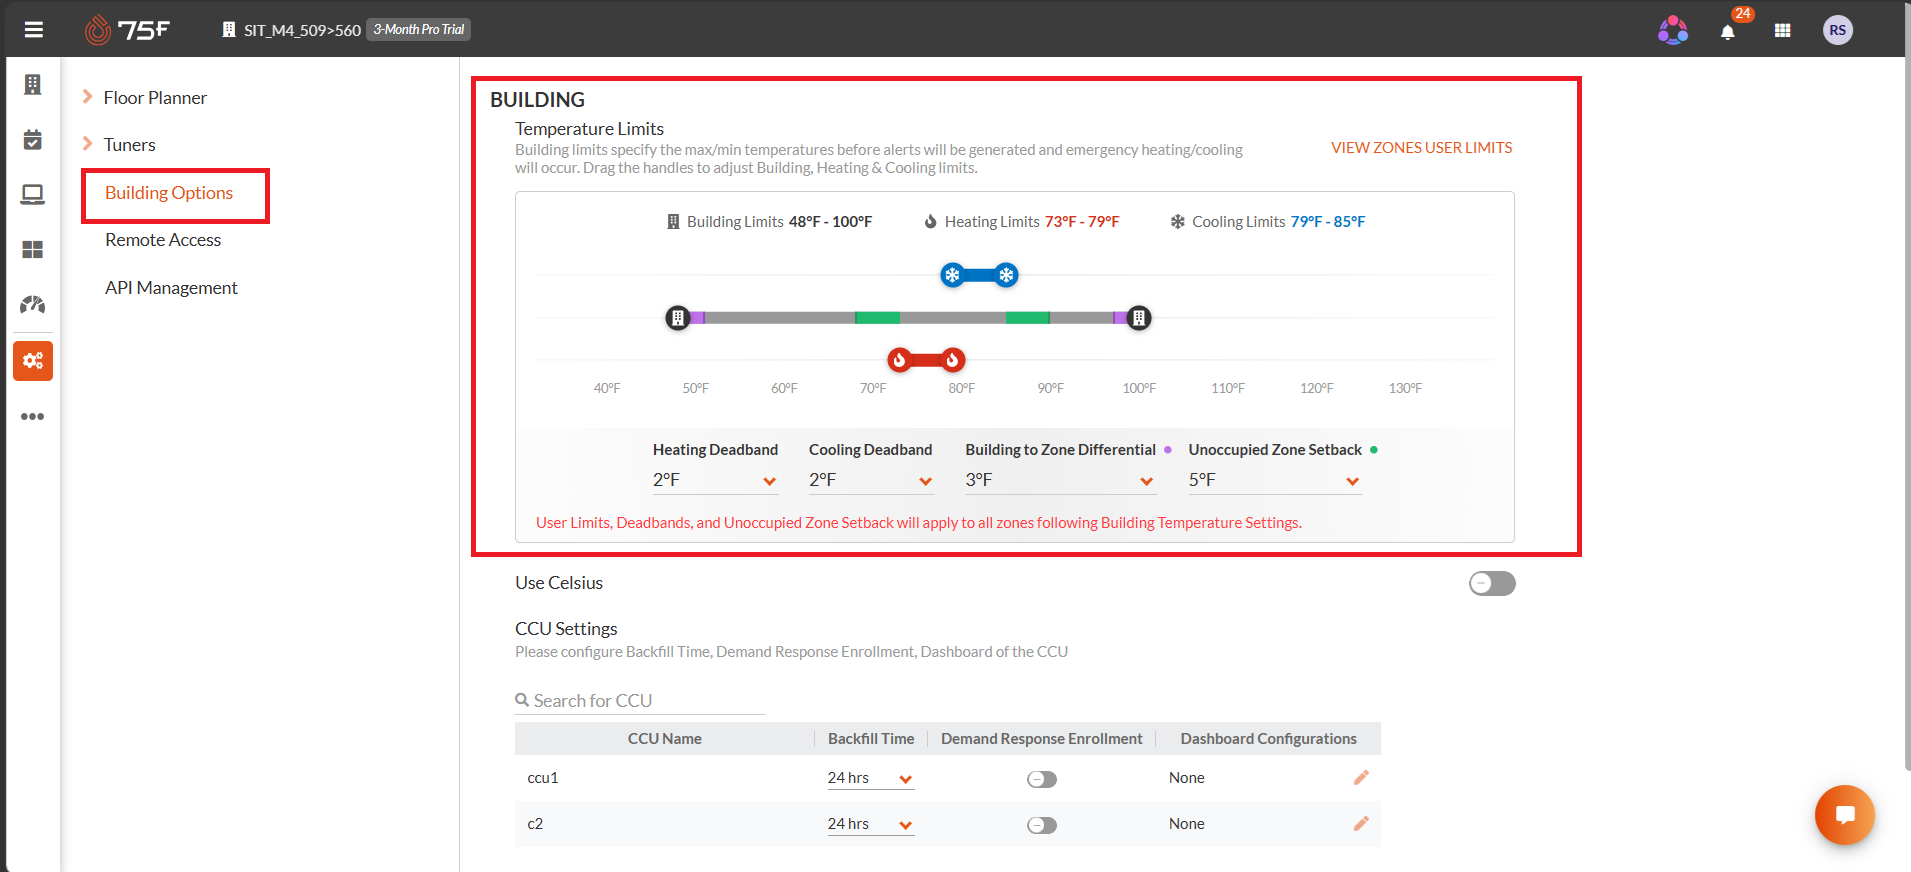Enable Demand Response Enrollment for ccu1
Viewport: 1911px width, 872px height.
coord(1041,779)
